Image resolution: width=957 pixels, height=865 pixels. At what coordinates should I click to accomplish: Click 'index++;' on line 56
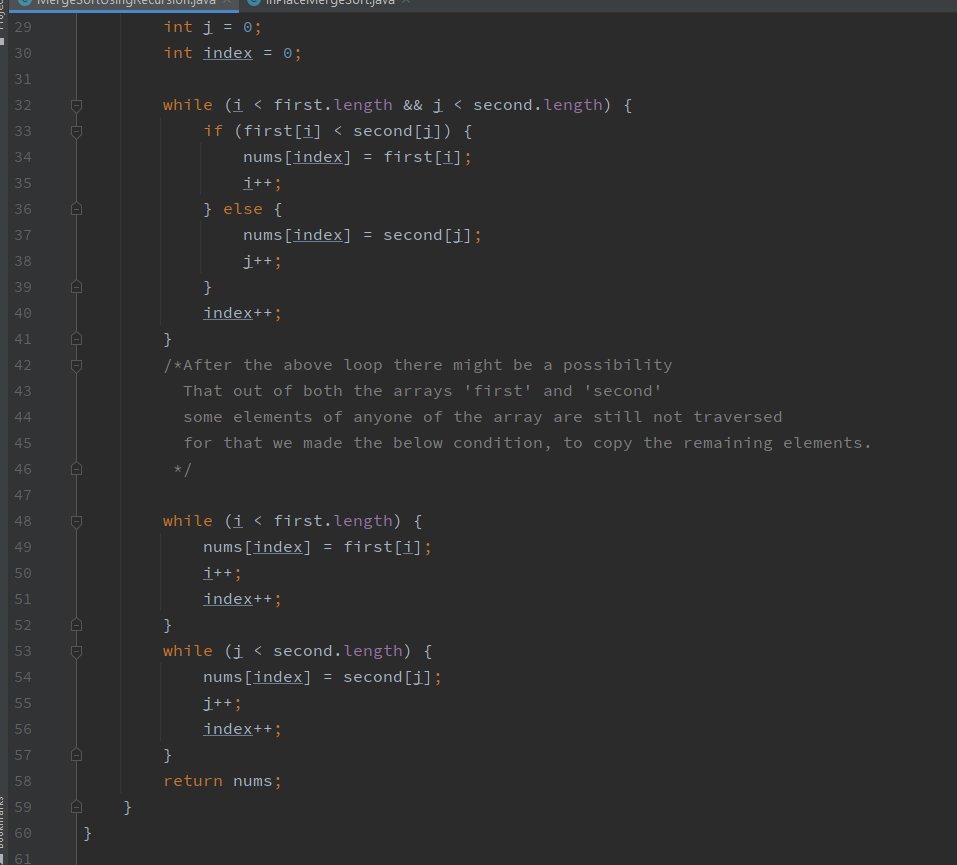point(242,729)
